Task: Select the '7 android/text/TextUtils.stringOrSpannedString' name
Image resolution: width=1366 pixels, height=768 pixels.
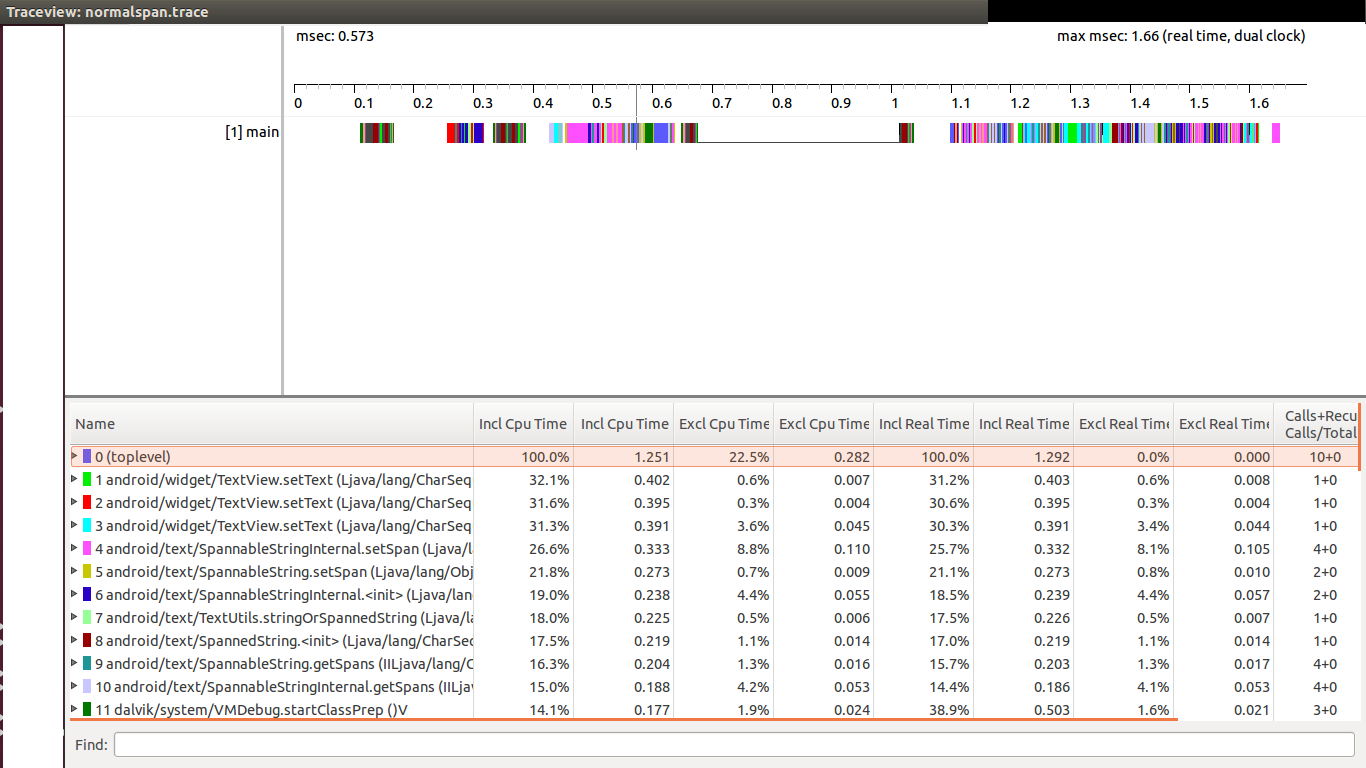Action: click(283, 618)
